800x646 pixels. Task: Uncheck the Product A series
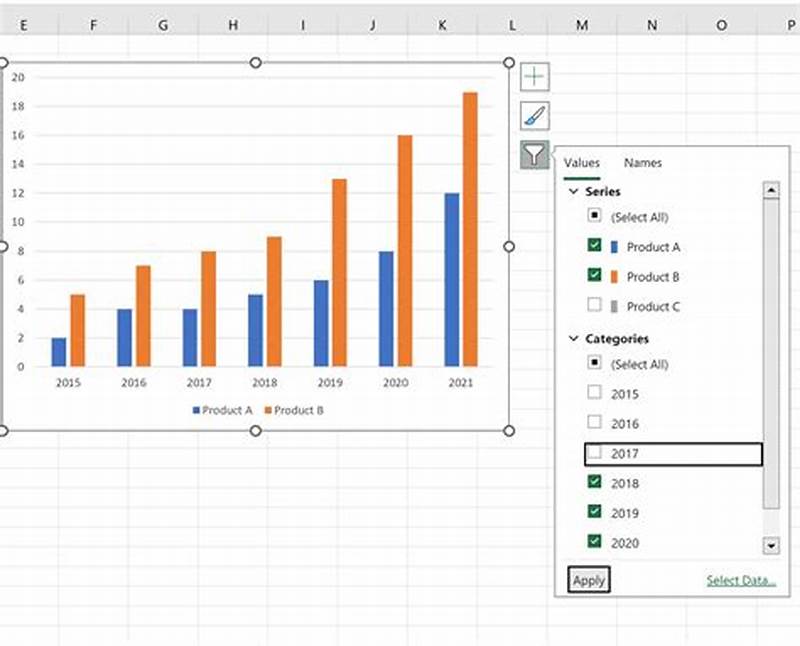pos(595,247)
